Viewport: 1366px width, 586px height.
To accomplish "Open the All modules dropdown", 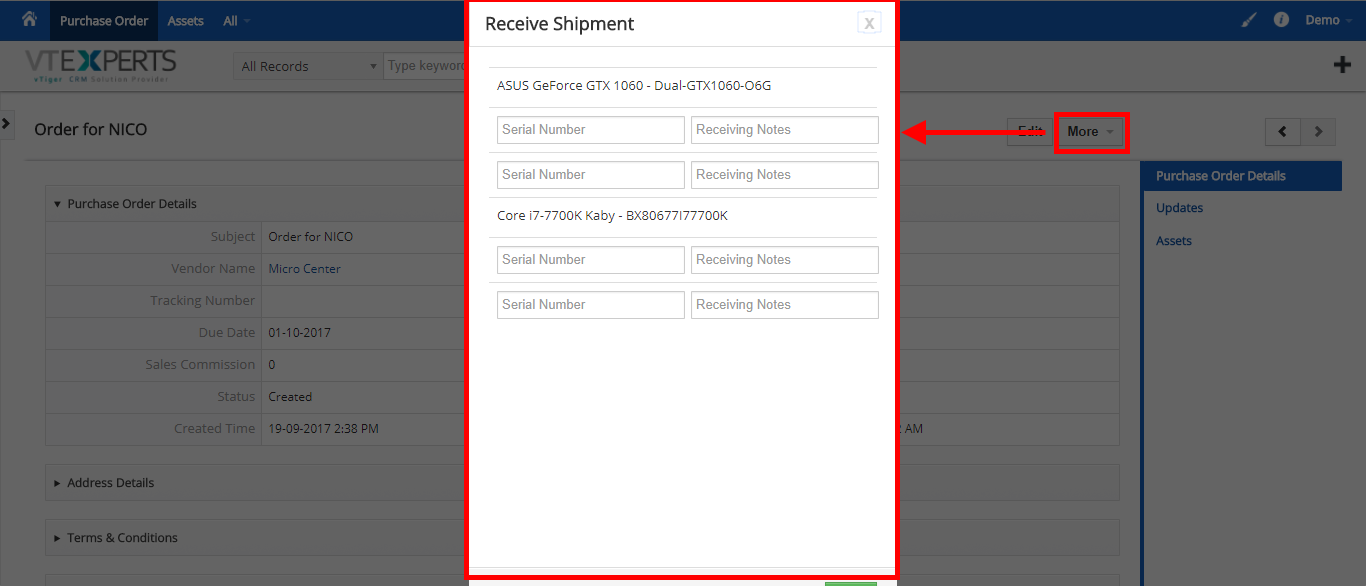I will [x=237, y=20].
